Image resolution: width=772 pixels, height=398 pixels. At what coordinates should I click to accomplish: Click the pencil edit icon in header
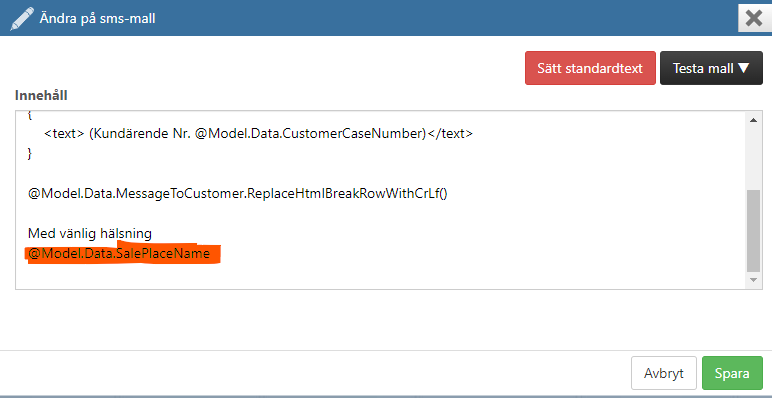(x=22, y=19)
